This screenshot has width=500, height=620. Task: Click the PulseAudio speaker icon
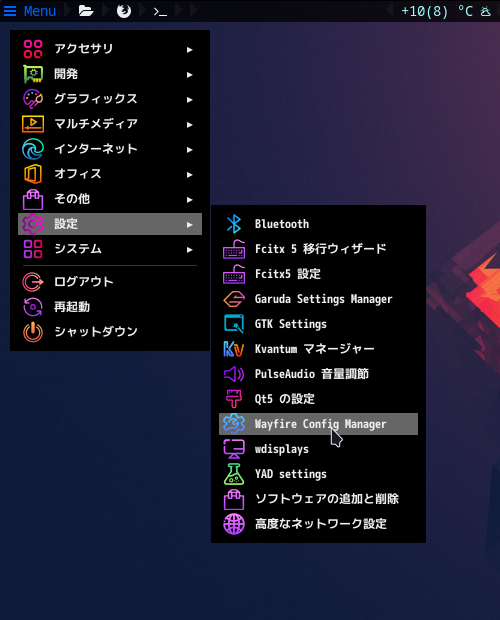(234, 374)
